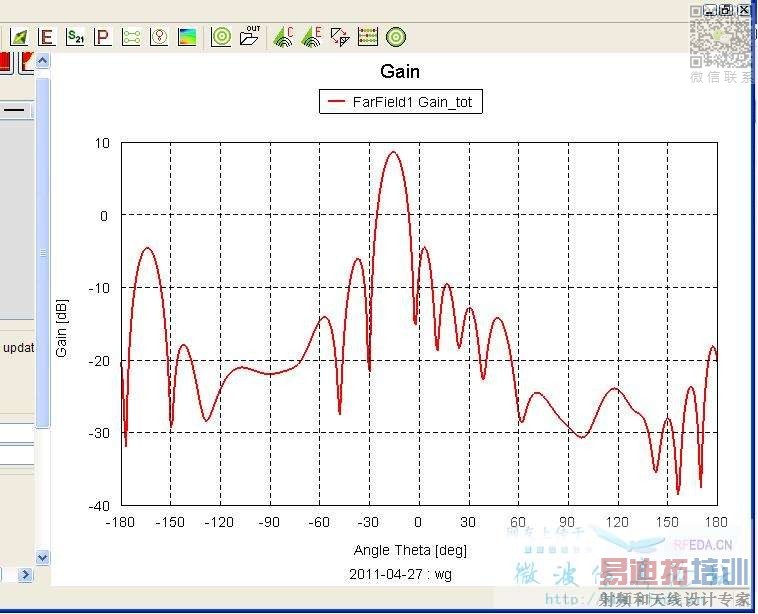Click the 90 tick label on the horizontal axis
Image resolution: width=758 pixels, height=614 pixels.
tap(567, 522)
